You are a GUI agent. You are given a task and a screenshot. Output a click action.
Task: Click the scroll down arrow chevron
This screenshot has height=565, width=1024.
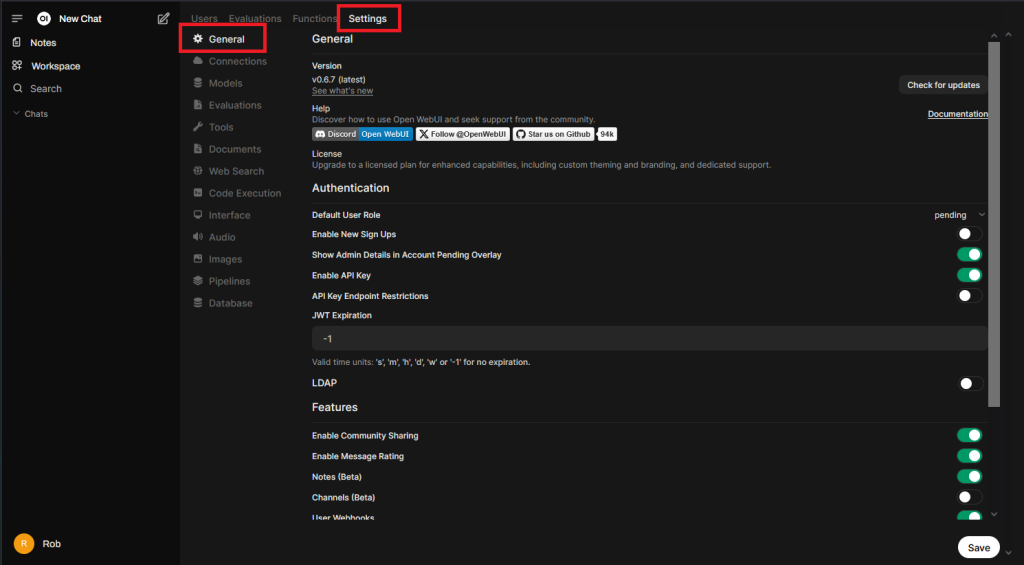click(x=993, y=514)
